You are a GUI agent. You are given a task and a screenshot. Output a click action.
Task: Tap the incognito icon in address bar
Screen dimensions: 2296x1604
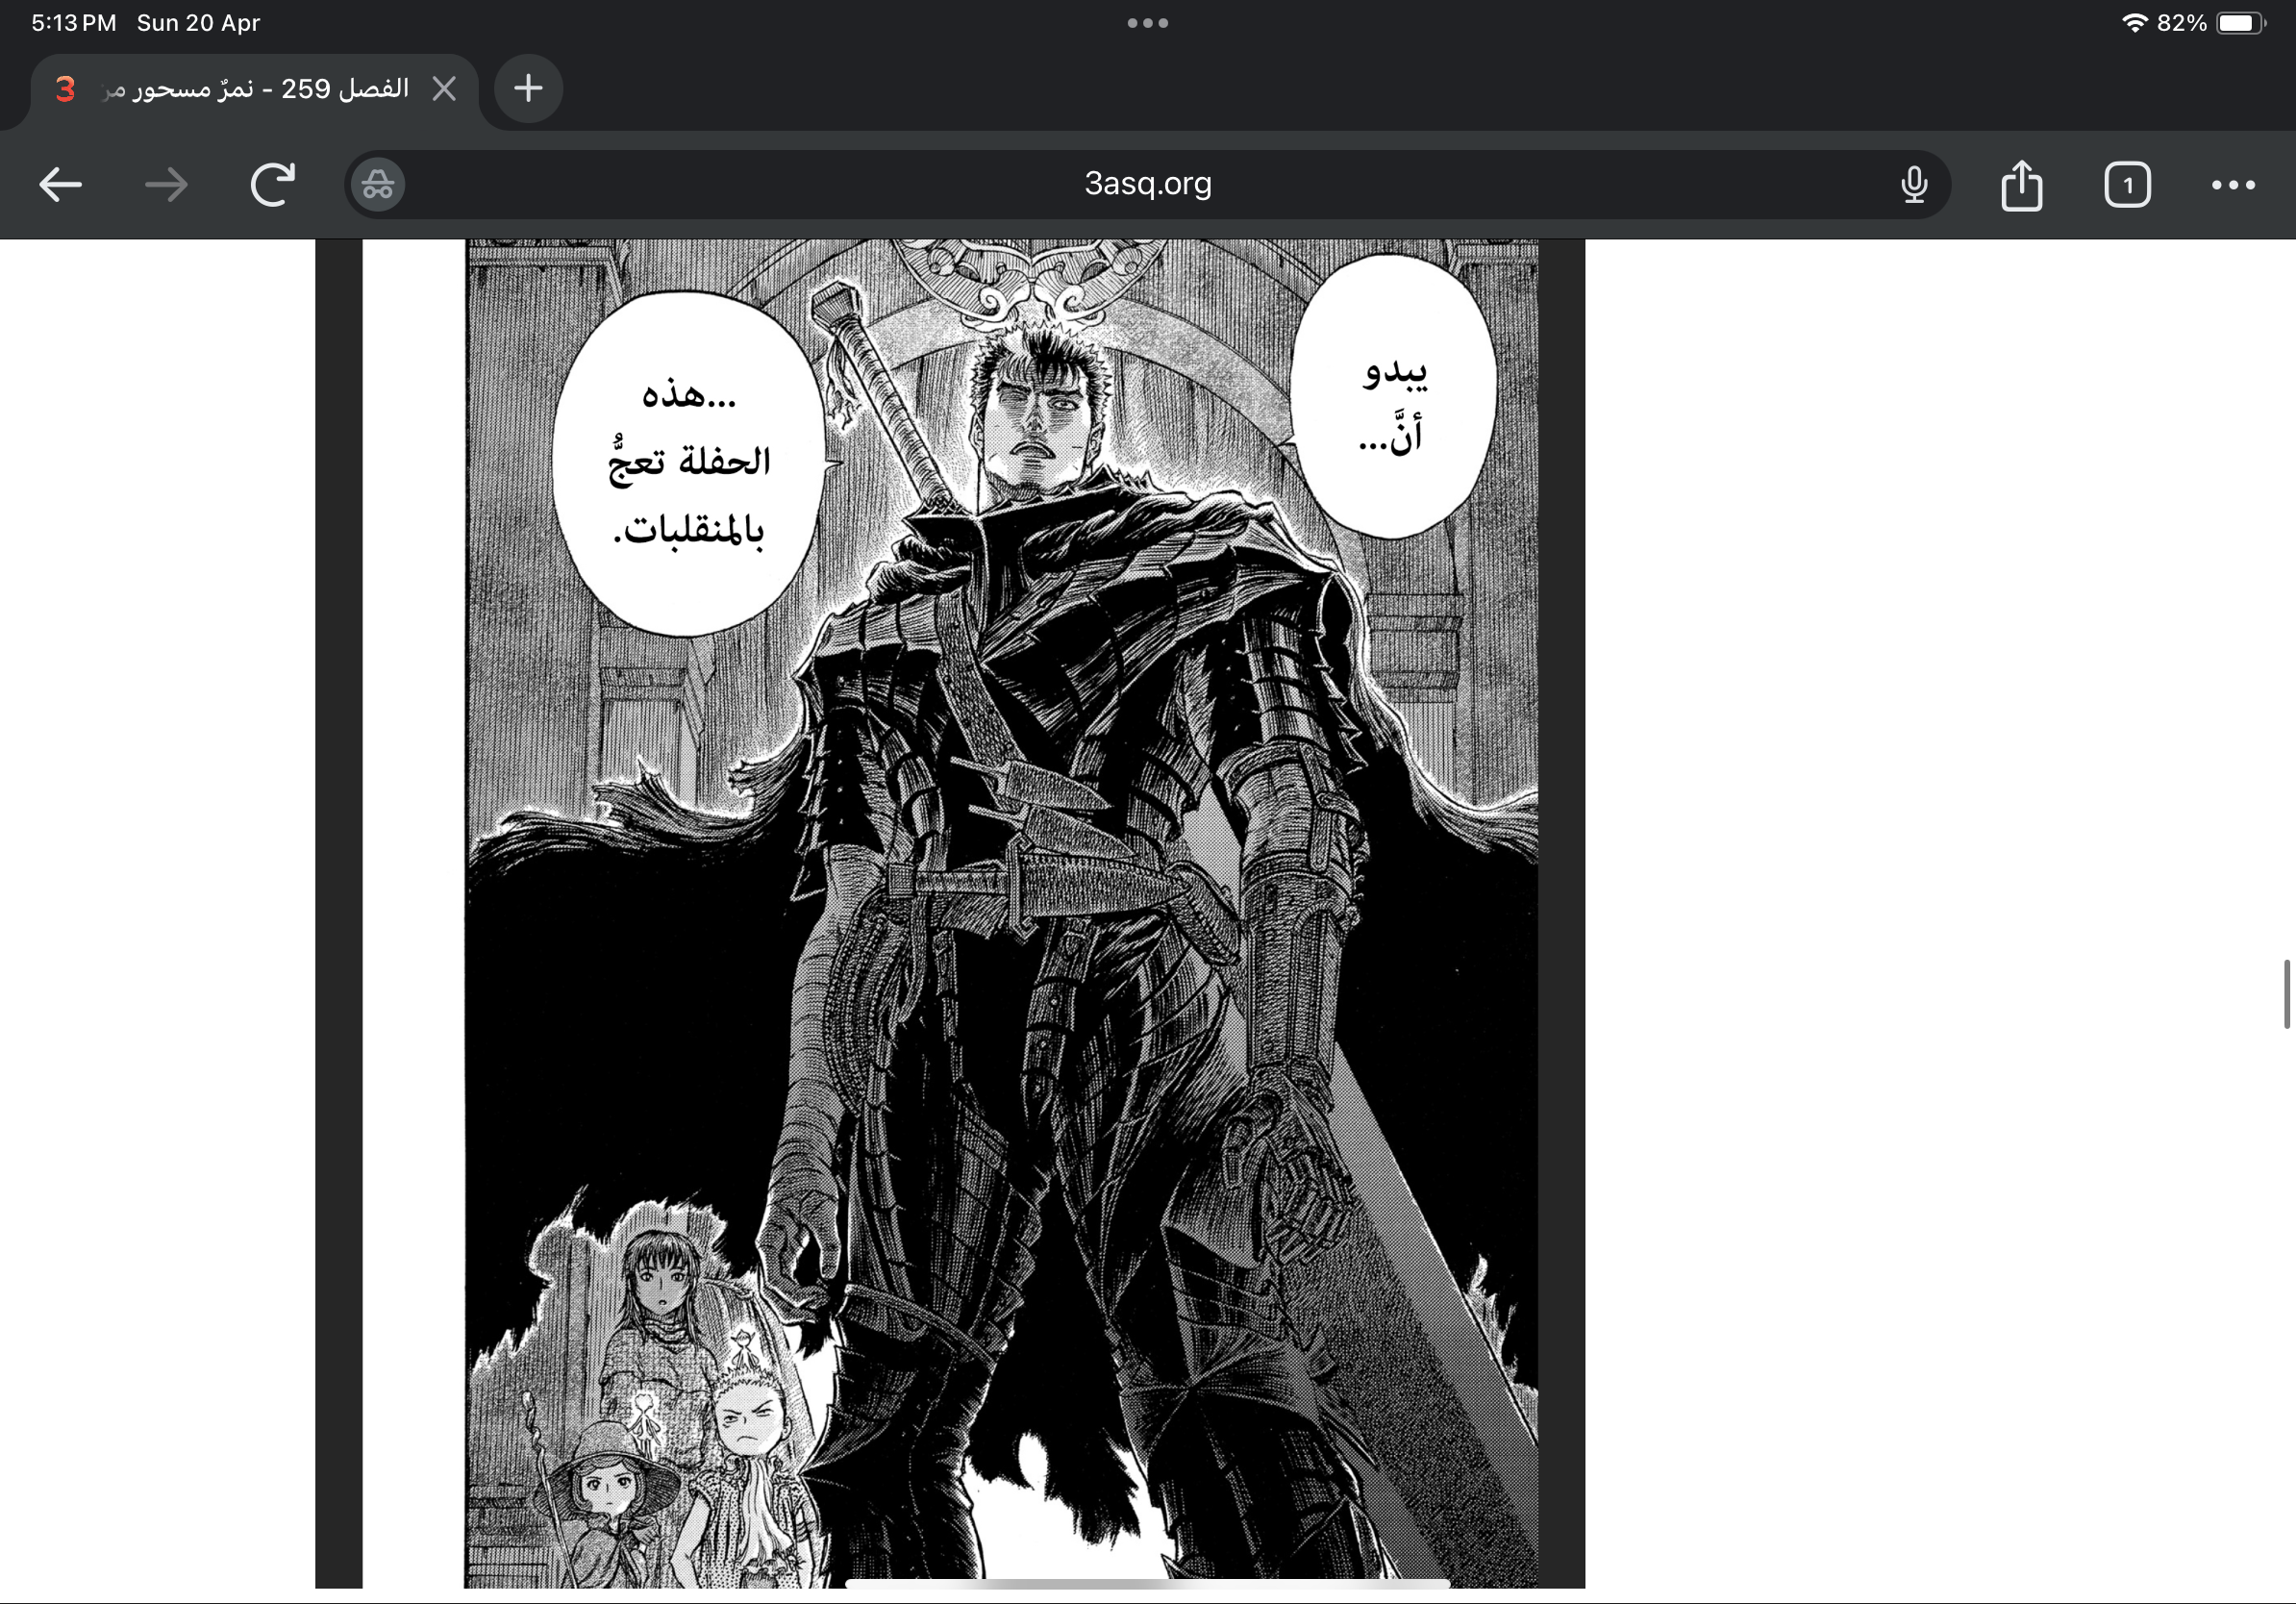pos(377,185)
